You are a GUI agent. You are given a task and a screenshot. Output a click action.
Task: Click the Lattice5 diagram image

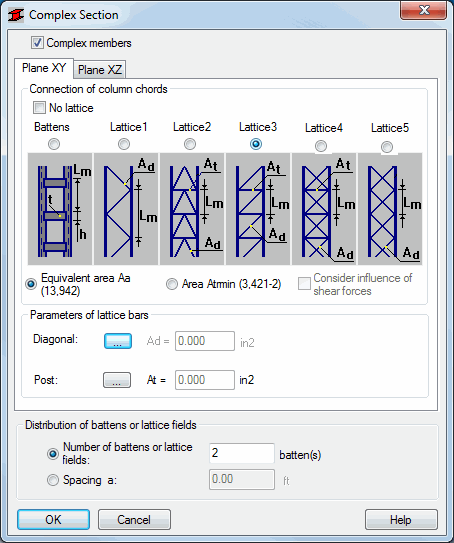point(390,209)
